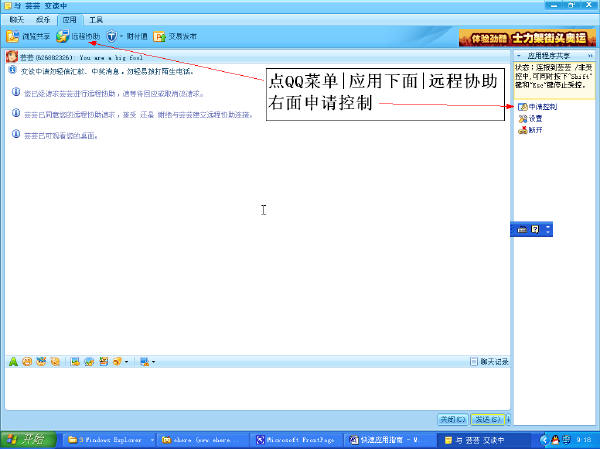
Task: Click the Windows 开始 Start button
Action: [29, 439]
